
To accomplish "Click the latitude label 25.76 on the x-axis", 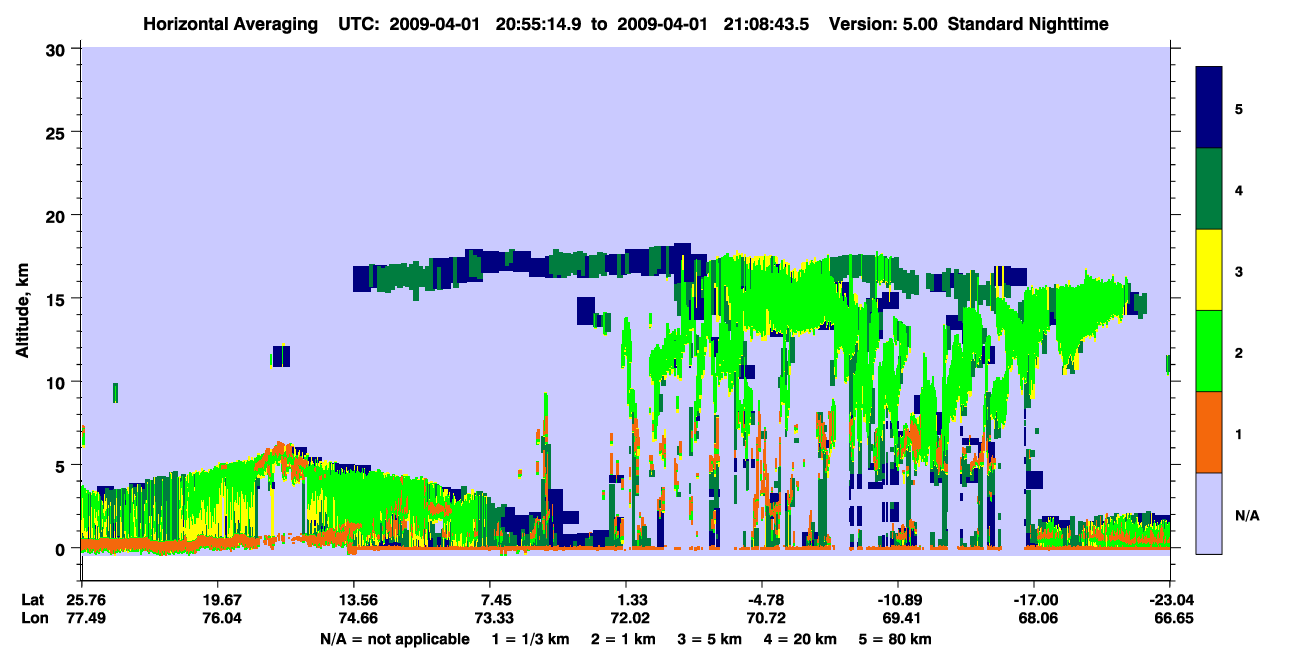I will tap(81, 600).
